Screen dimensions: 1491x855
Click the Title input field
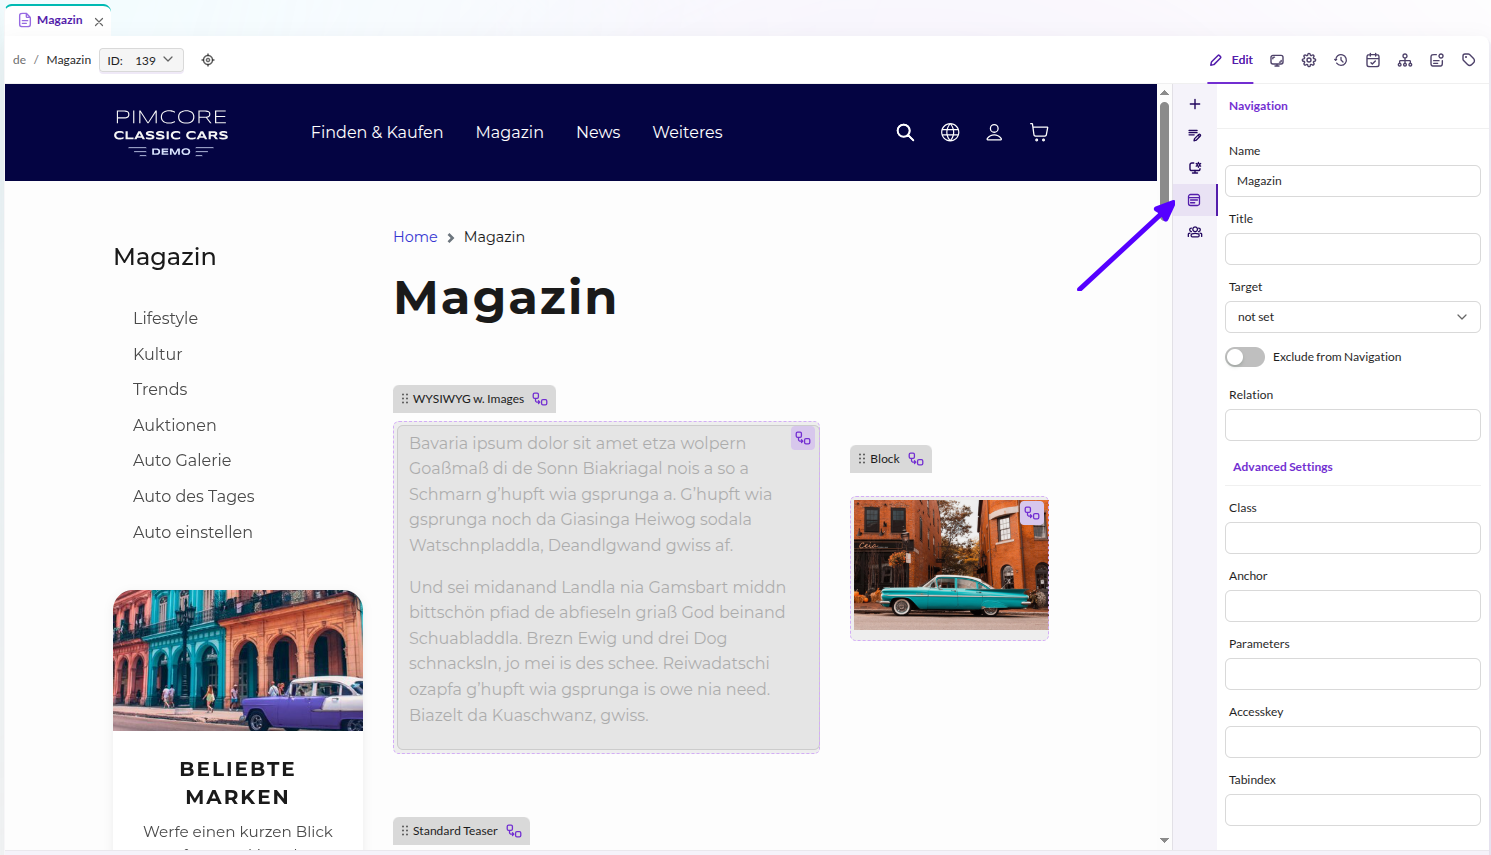point(1352,249)
